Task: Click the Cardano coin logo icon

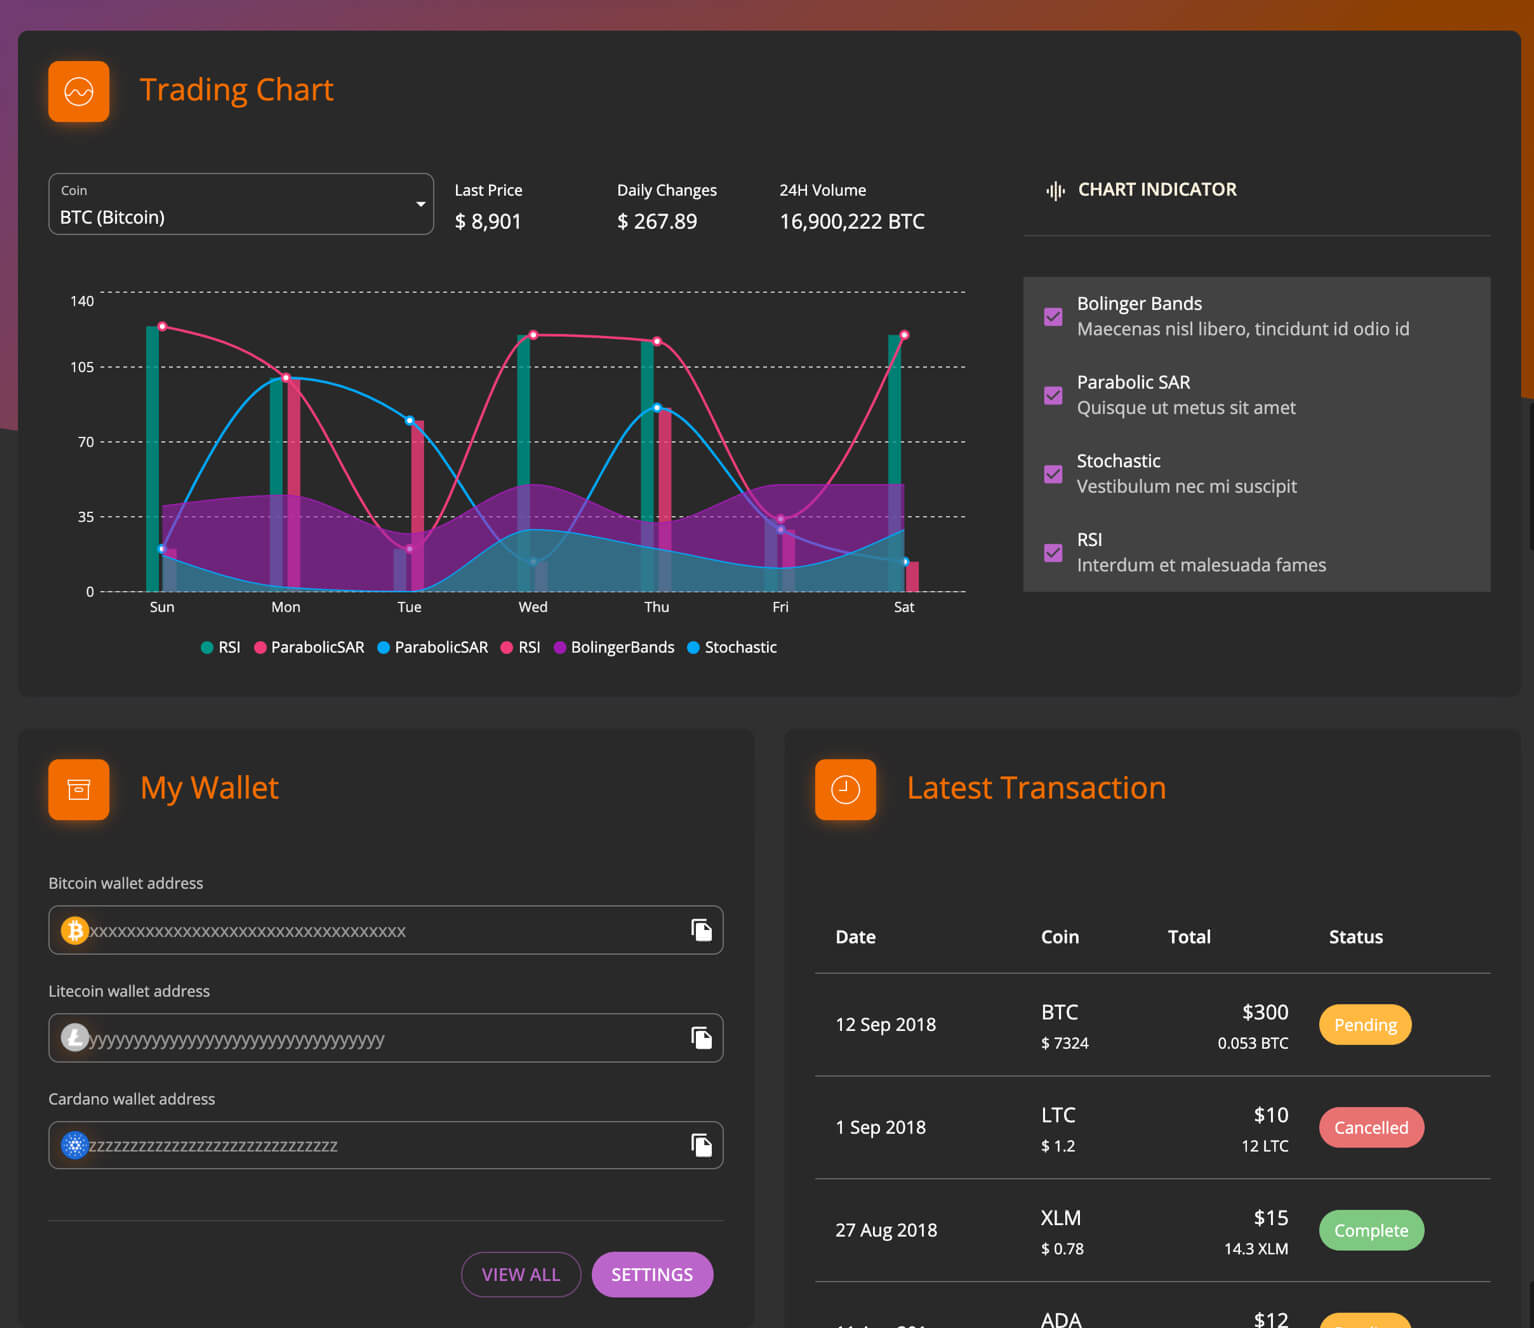Action: point(75,1146)
